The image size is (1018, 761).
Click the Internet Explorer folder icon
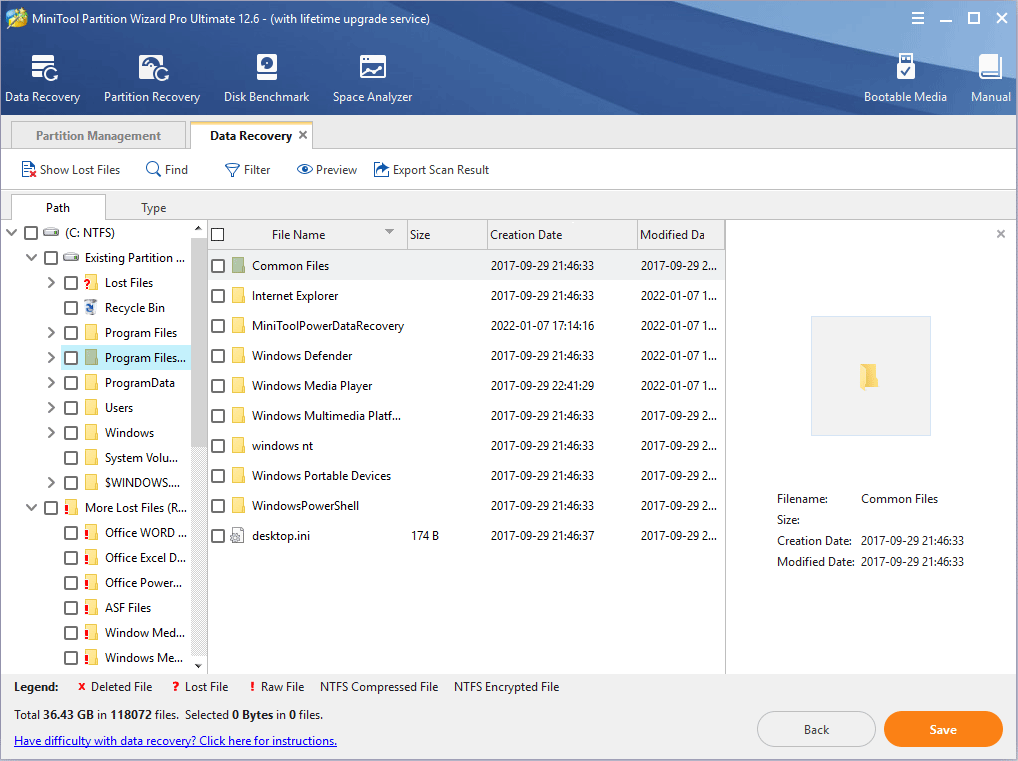tap(238, 295)
